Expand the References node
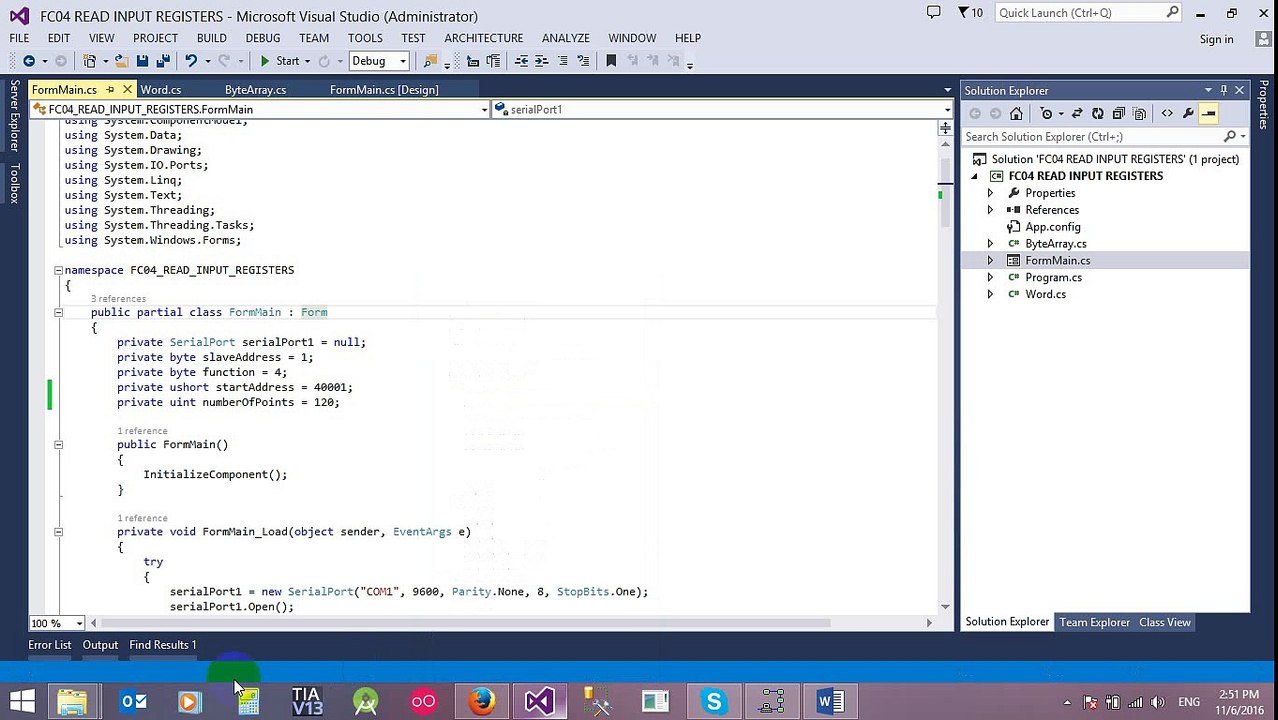The width and height of the screenshot is (1278, 720). [990, 210]
